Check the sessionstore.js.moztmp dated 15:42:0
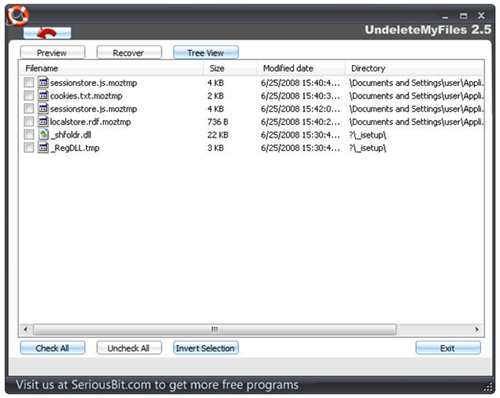500x398 pixels. point(29,109)
